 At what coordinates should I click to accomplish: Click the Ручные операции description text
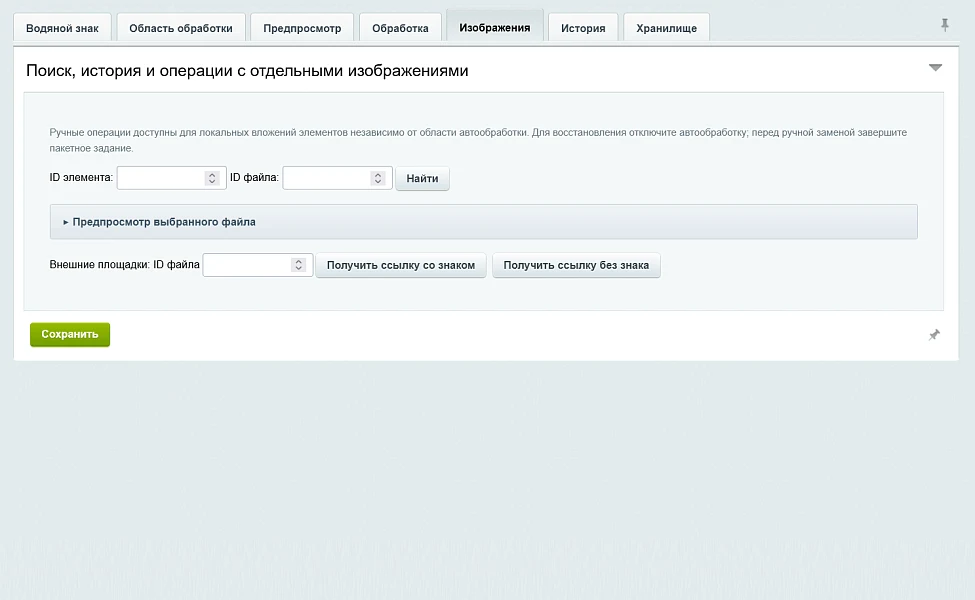click(478, 140)
